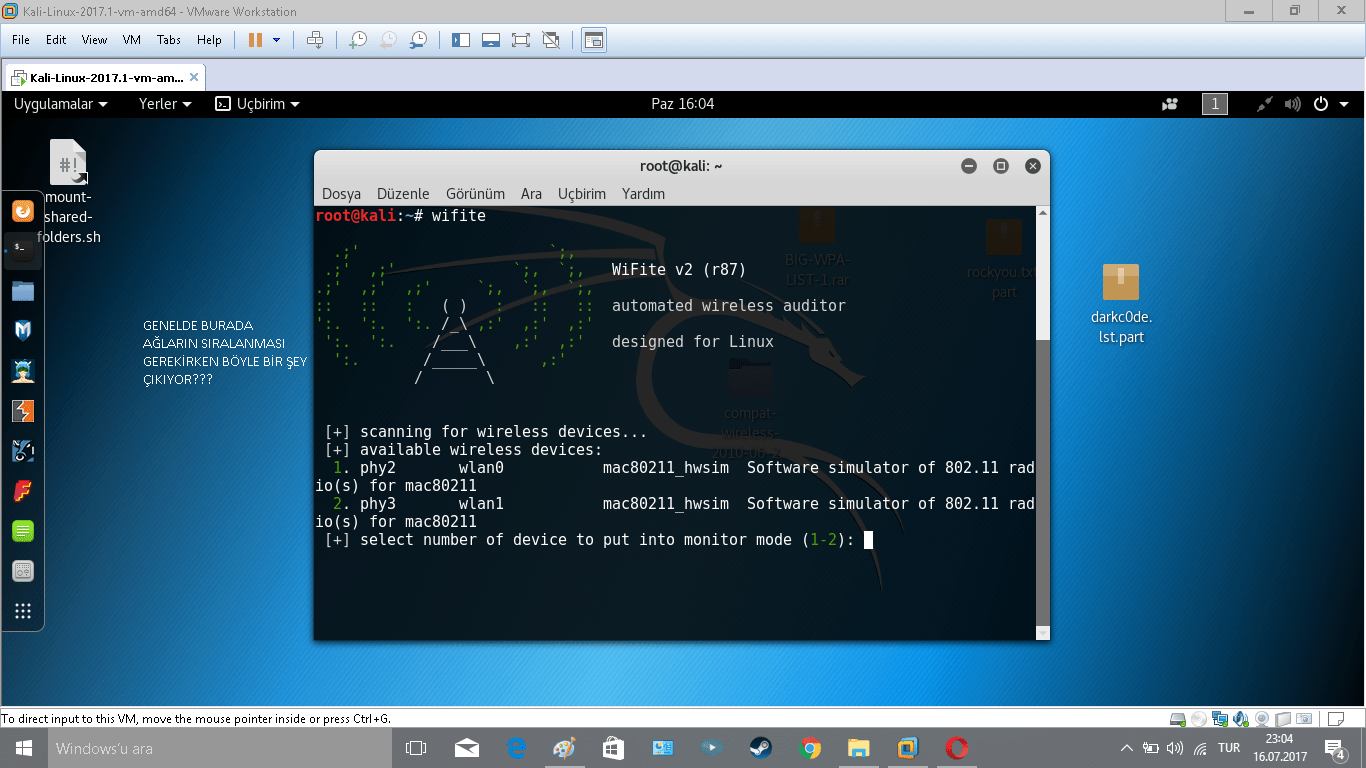Open the Paz 16:04 clock panel

[683, 104]
